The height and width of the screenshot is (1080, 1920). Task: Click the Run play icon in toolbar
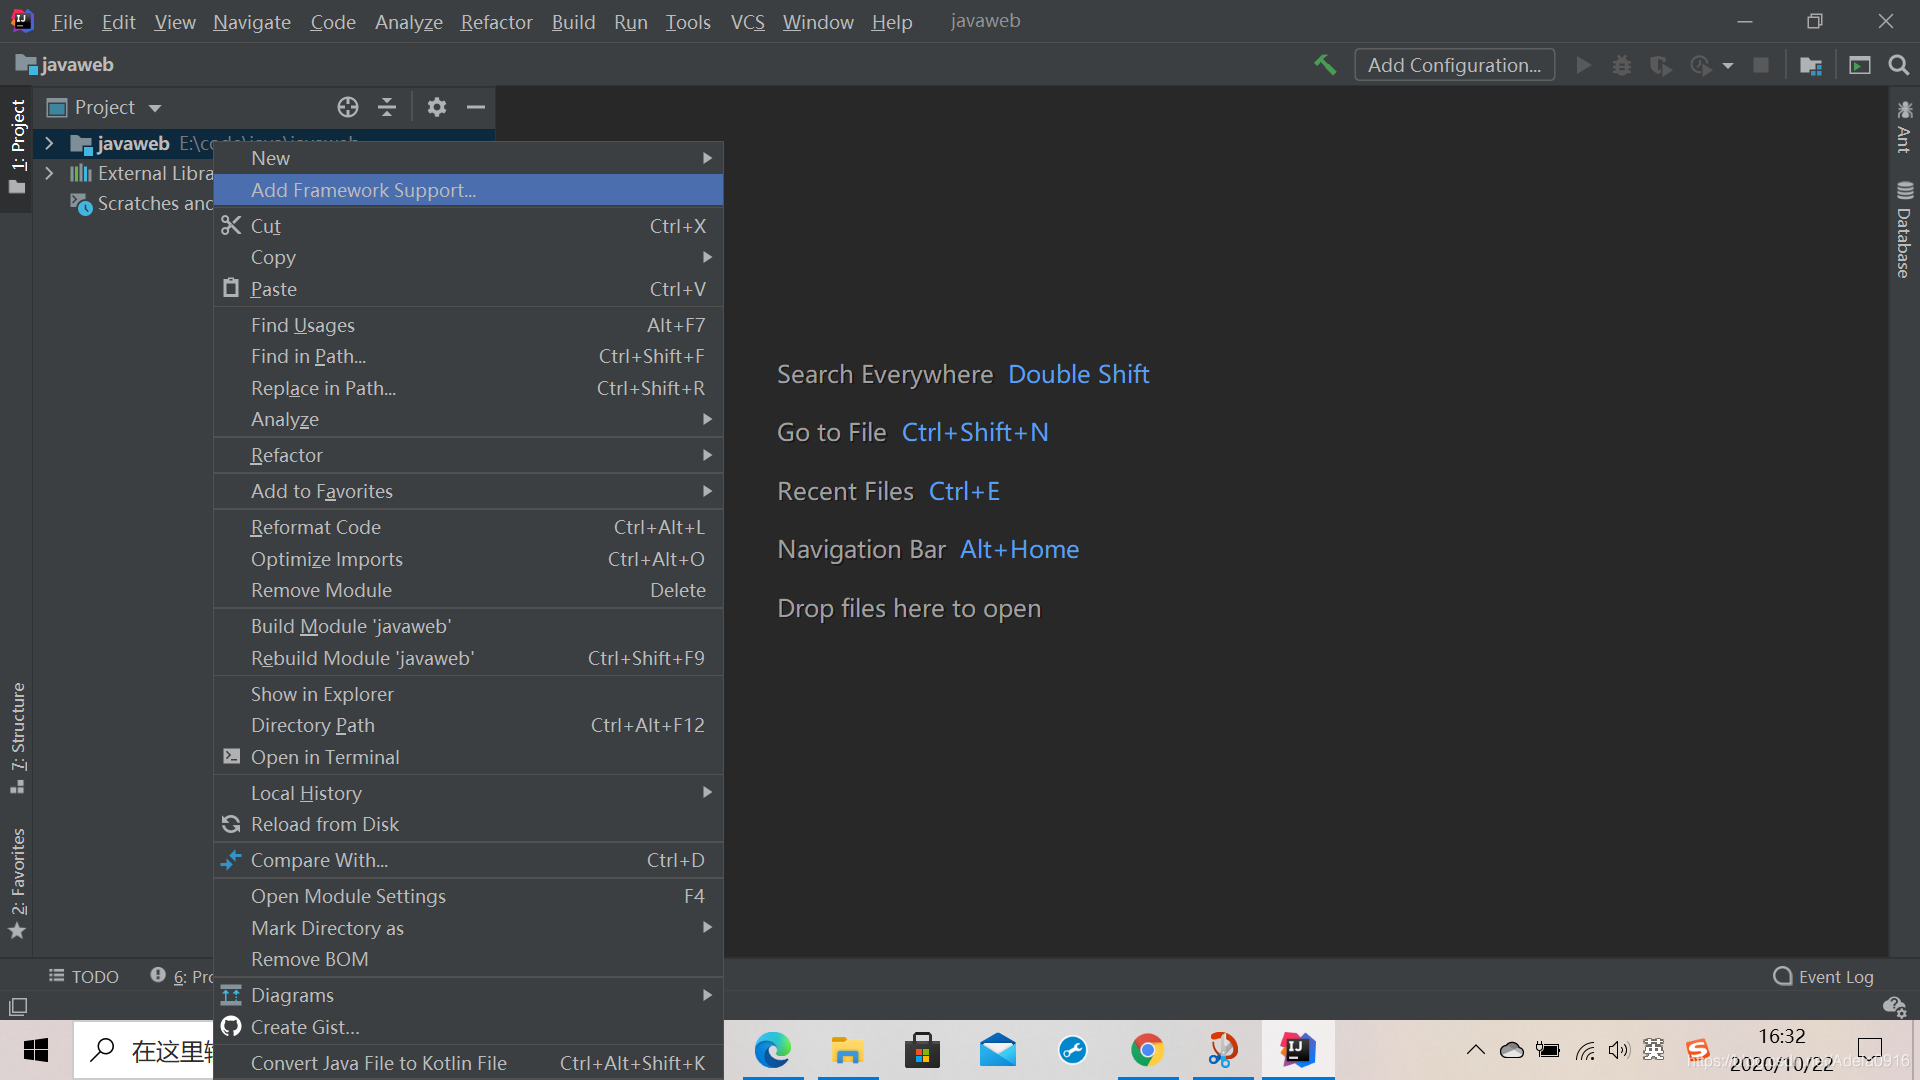pyautogui.click(x=1583, y=65)
